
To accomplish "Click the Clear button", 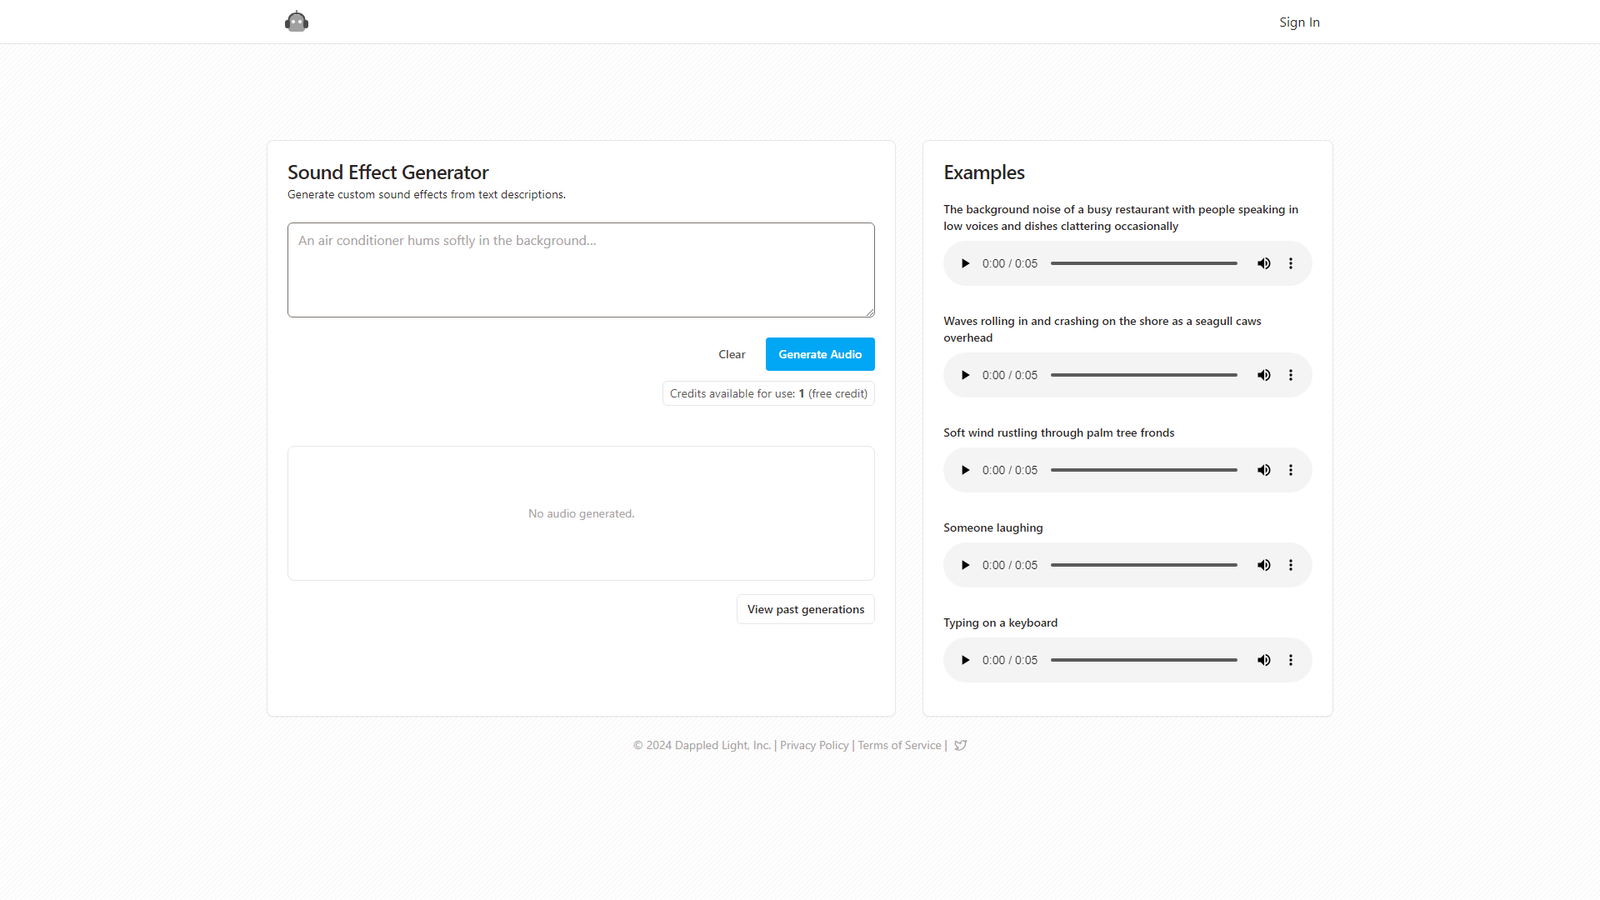I will (x=732, y=354).
